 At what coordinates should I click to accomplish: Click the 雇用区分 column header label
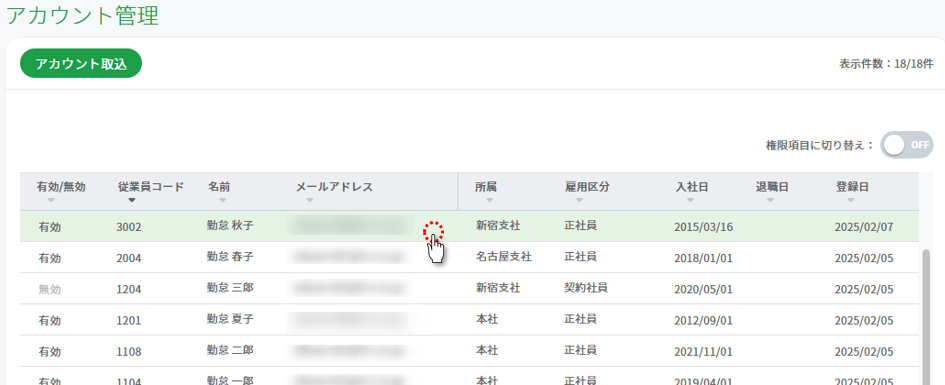[x=587, y=187]
